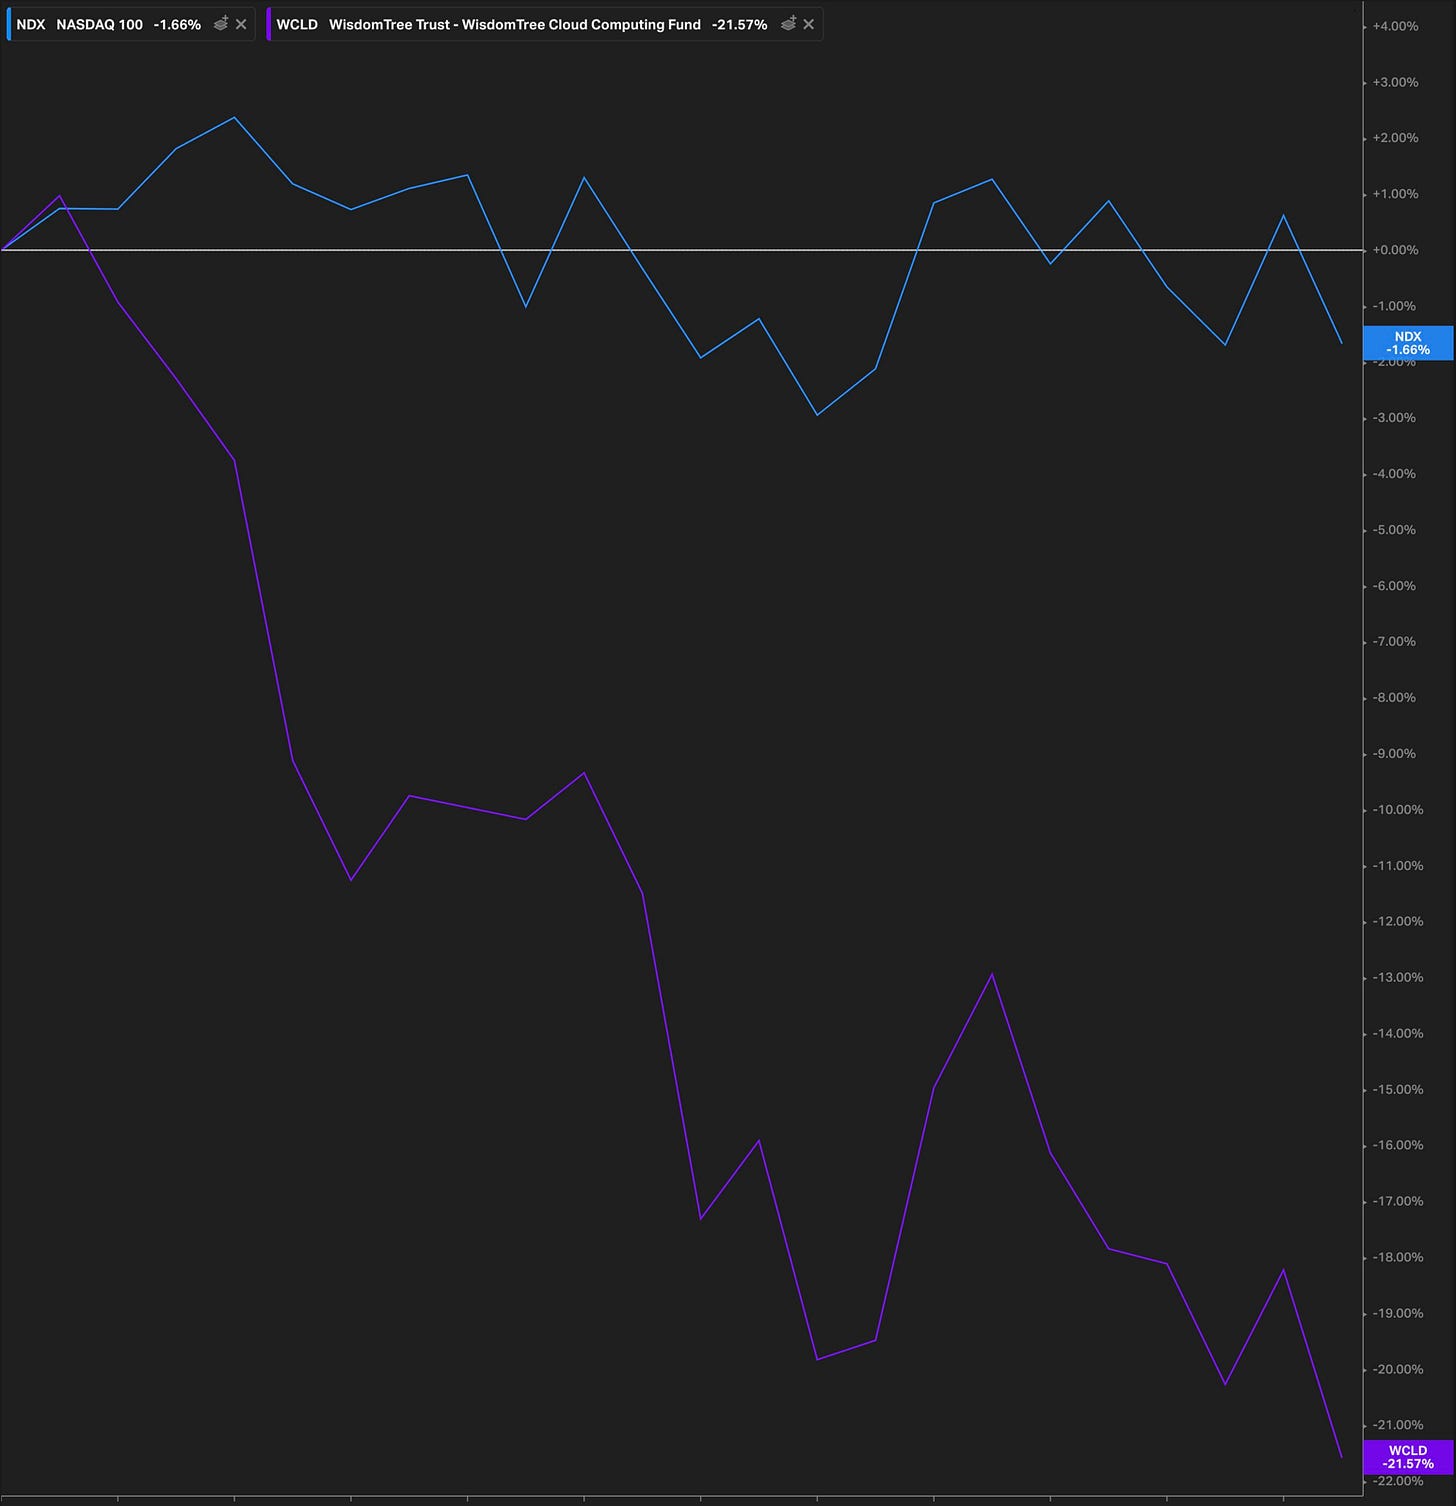This screenshot has width=1456, height=1506.
Task: Click the purple WCLD -21.57% axis tag
Action: pos(1408,1457)
